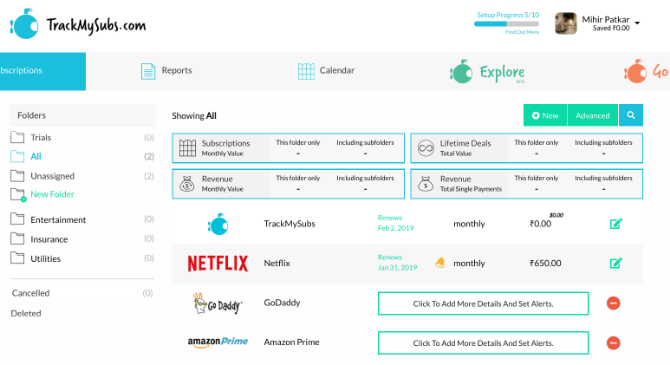The width and height of the screenshot is (670, 365).
Task: Remove the Amazon Prime entry
Action: coord(614,343)
